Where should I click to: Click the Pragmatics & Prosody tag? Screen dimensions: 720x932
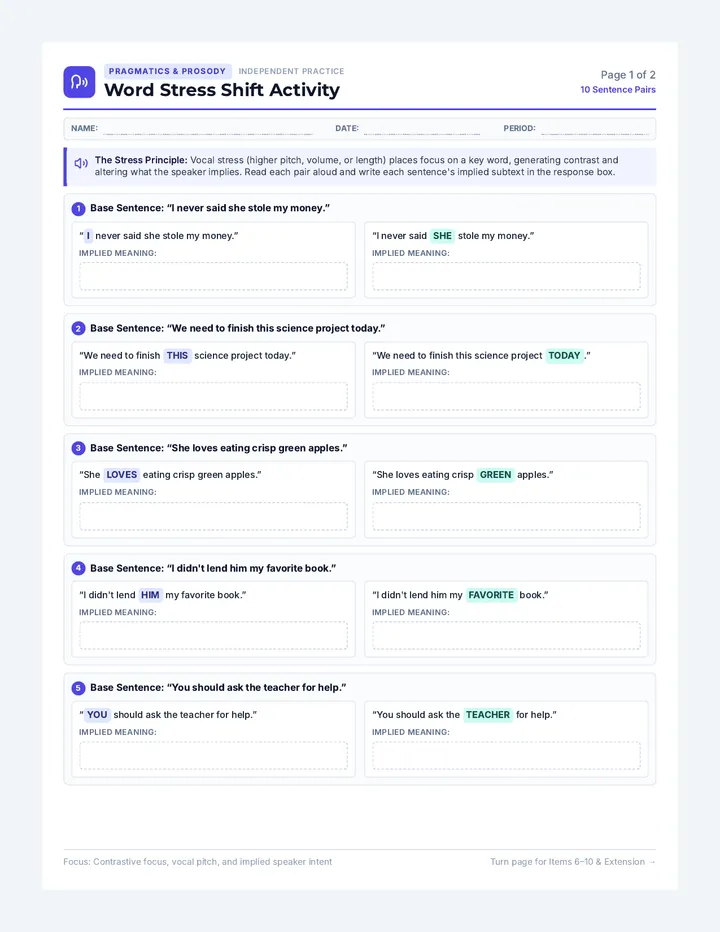point(167,71)
